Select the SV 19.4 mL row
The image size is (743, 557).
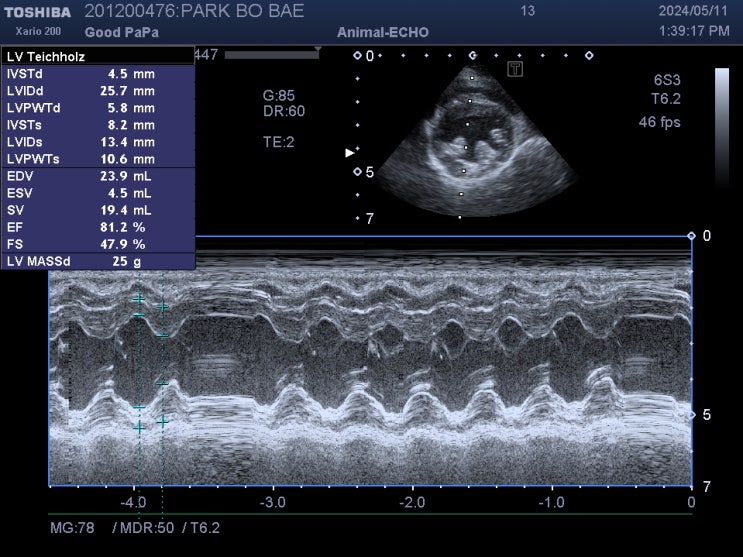click(x=98, y=210)
